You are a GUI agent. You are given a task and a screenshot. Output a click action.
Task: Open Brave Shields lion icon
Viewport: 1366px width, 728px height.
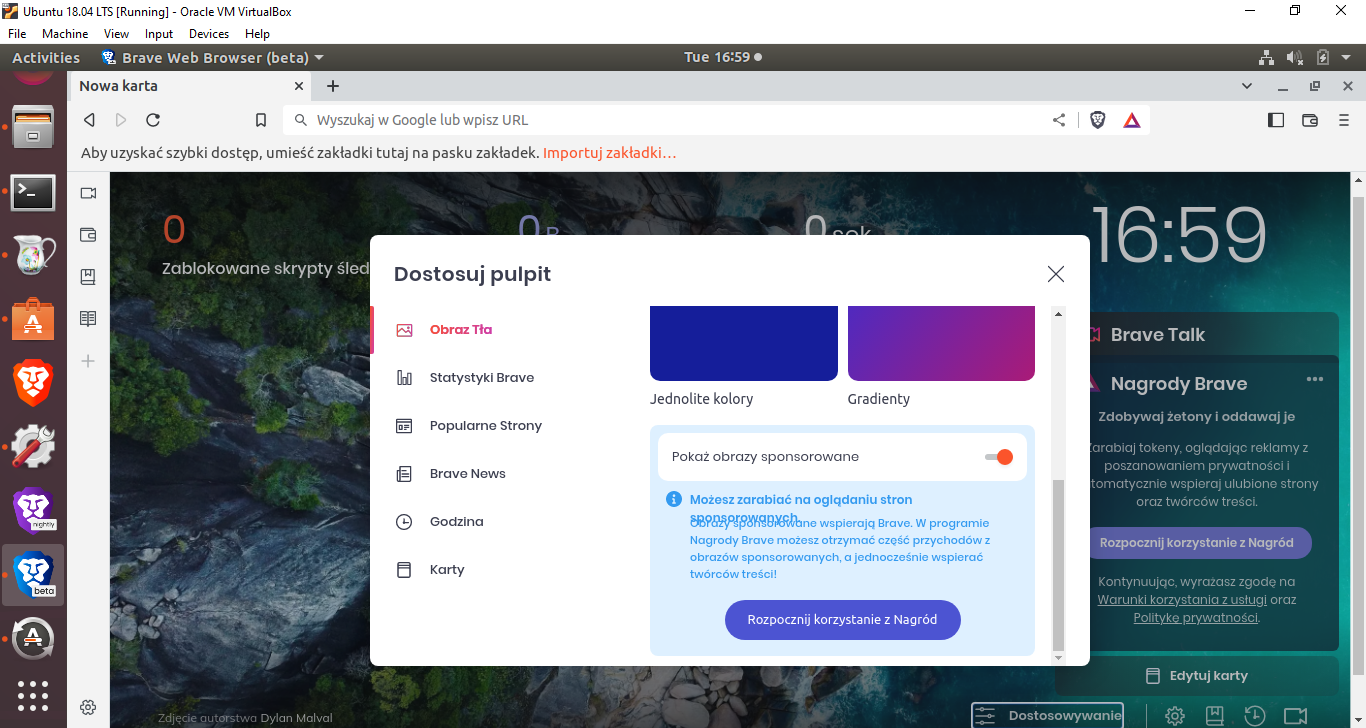pos(1098,120)
